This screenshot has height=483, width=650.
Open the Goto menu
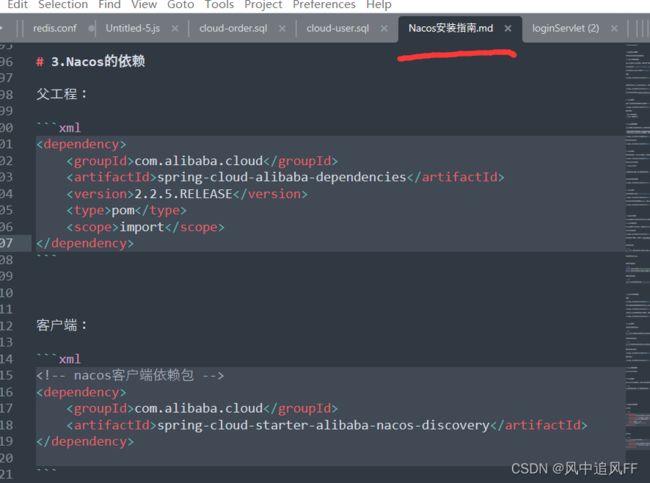180,5
